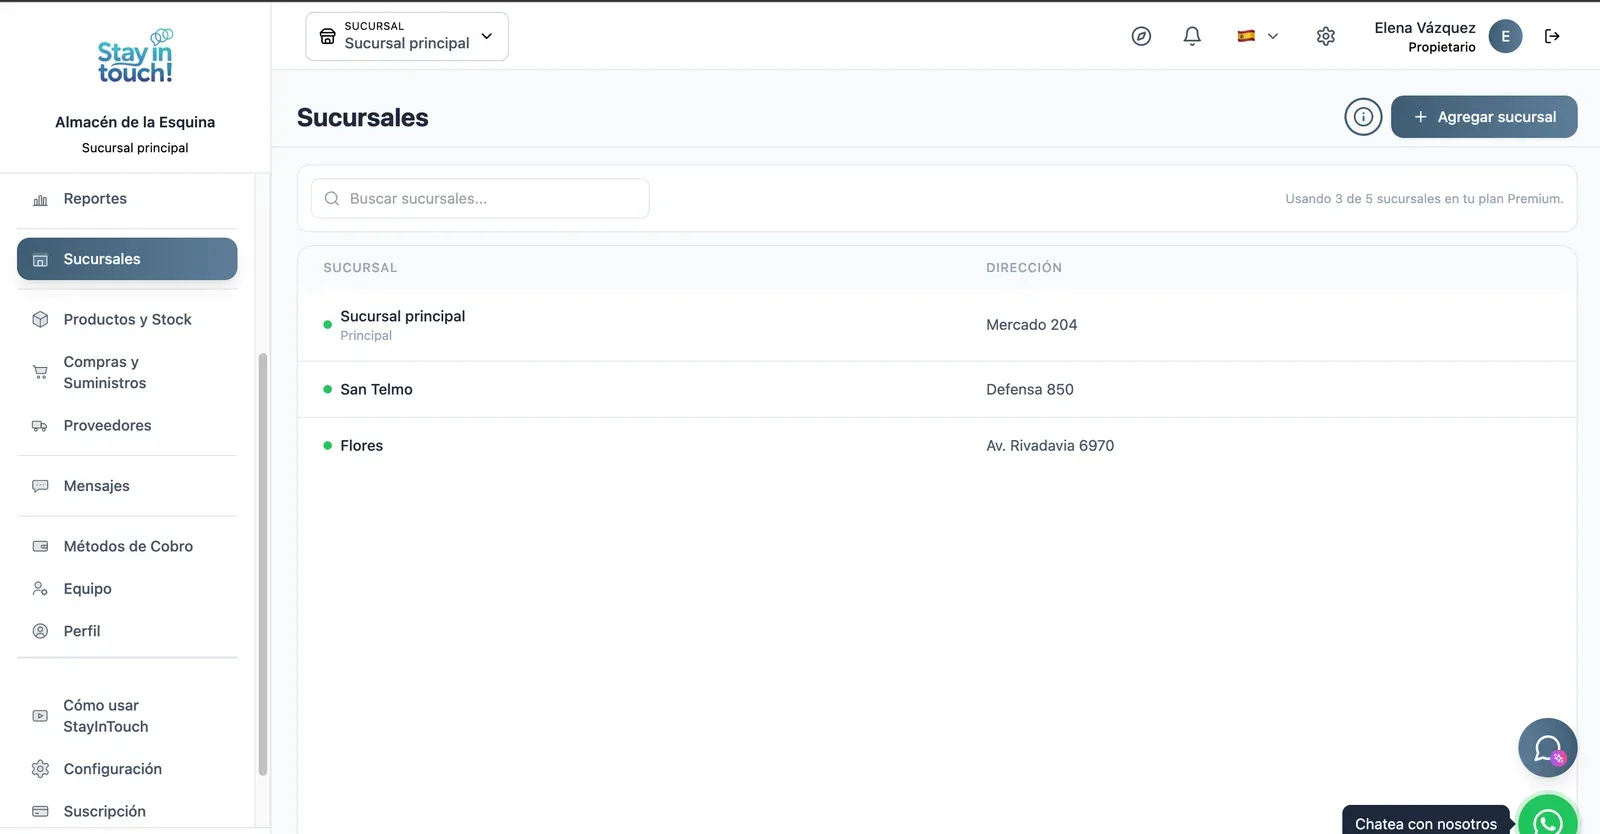Select the Flores branch row

[x=937, y=446]
